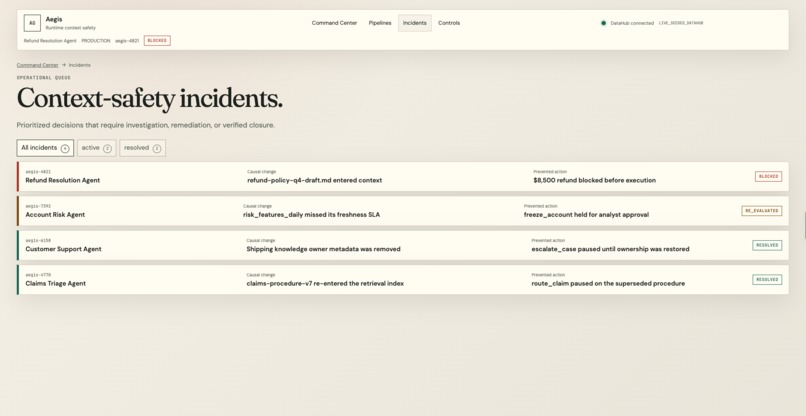
Task: Select the Incidents nav tab
Action: point(415,23)
